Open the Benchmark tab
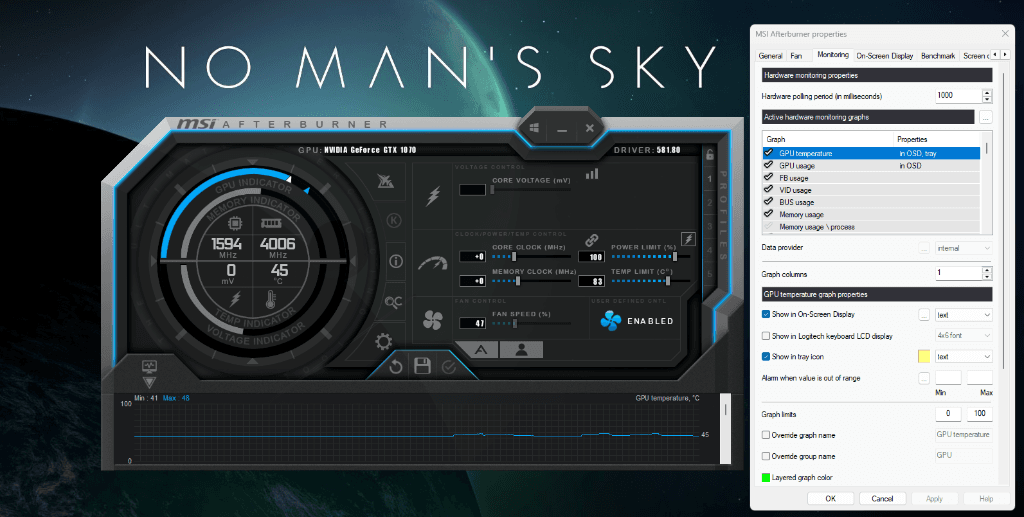Image resolution: width=1024 pixels, height=517 pixels. point(938,56)
